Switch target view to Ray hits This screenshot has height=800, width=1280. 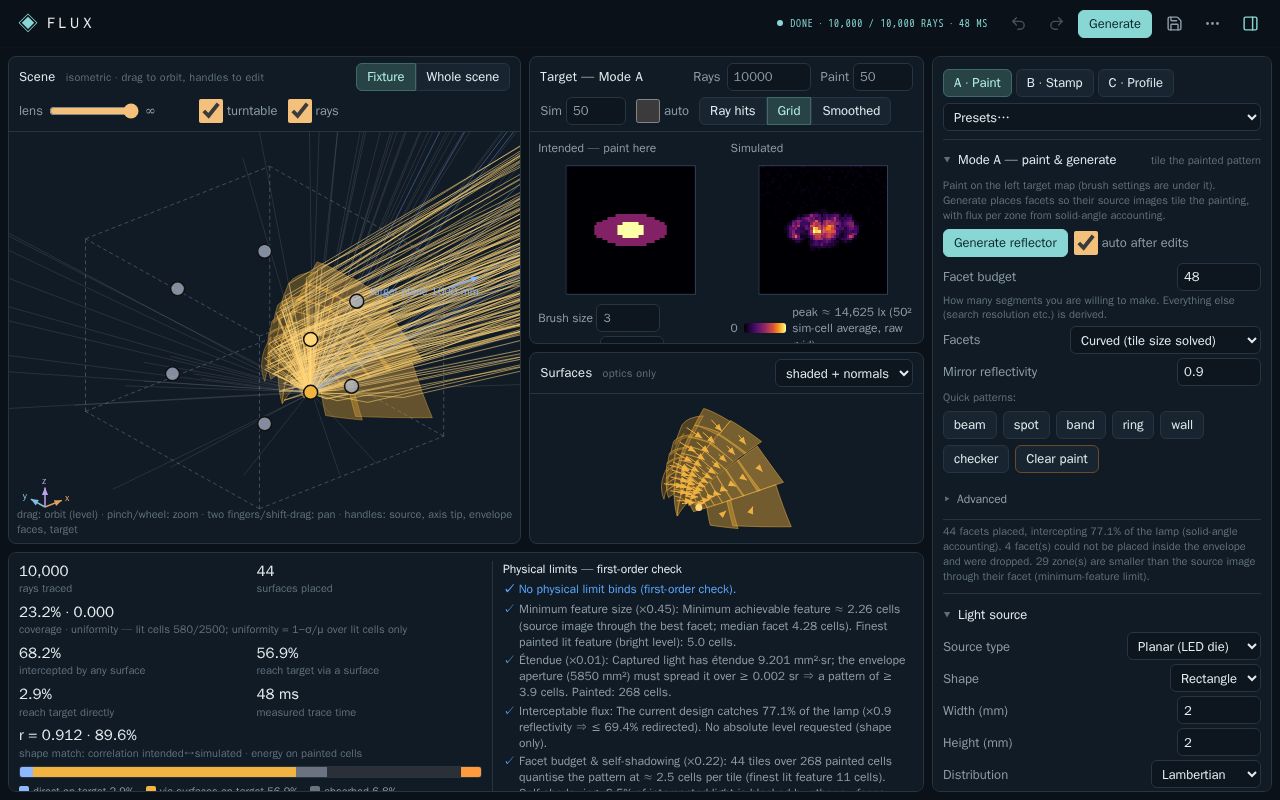click(x=733, y=111)
